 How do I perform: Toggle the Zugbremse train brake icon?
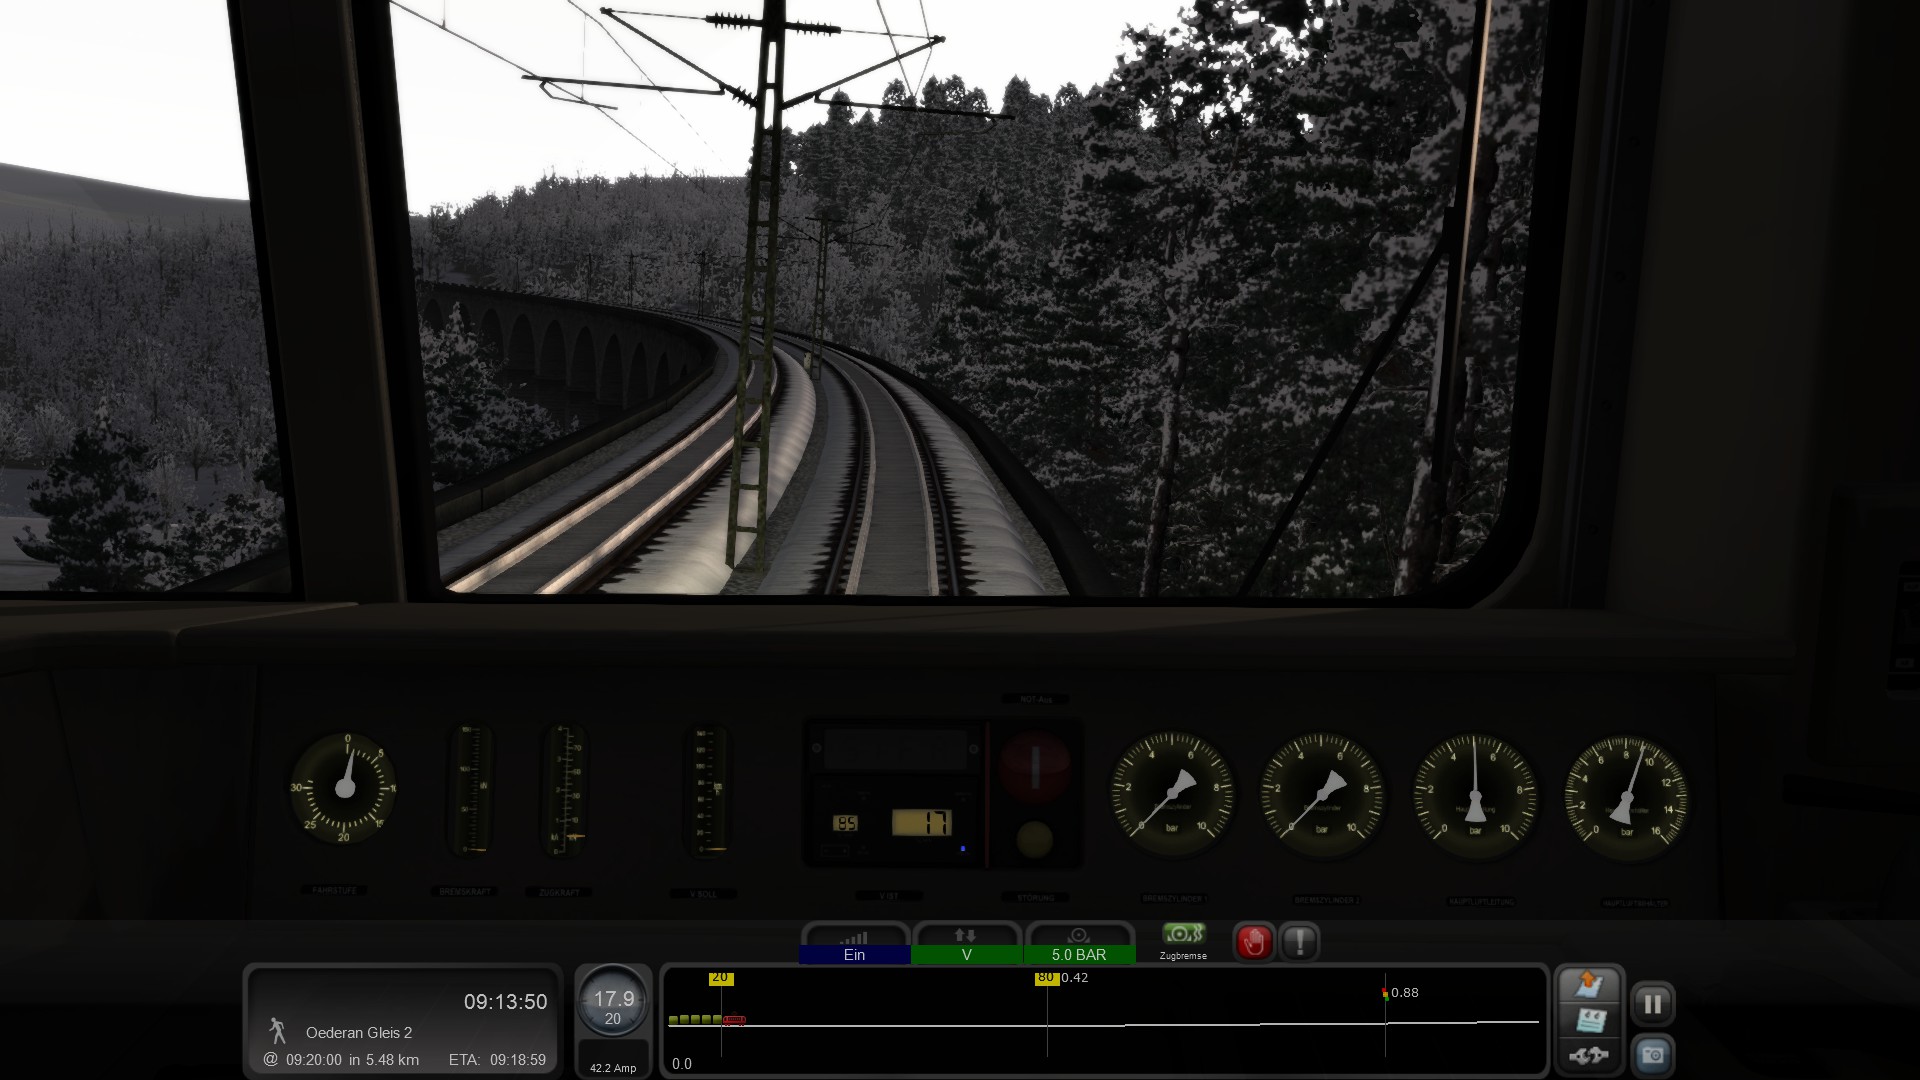pyautogui.click(x=1183, y=935)
